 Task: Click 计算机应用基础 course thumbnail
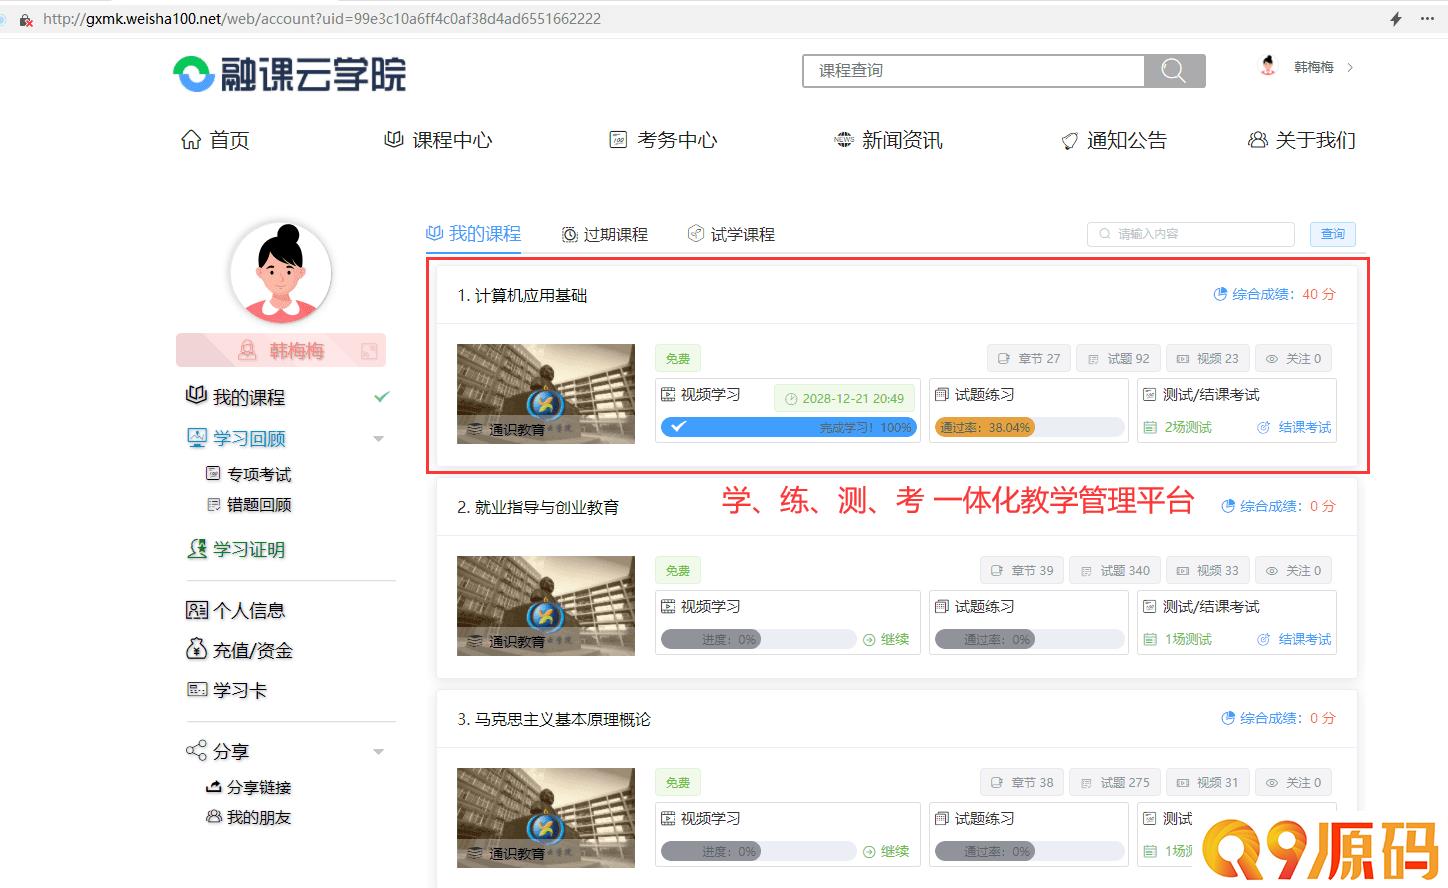(x=546, y=394)
